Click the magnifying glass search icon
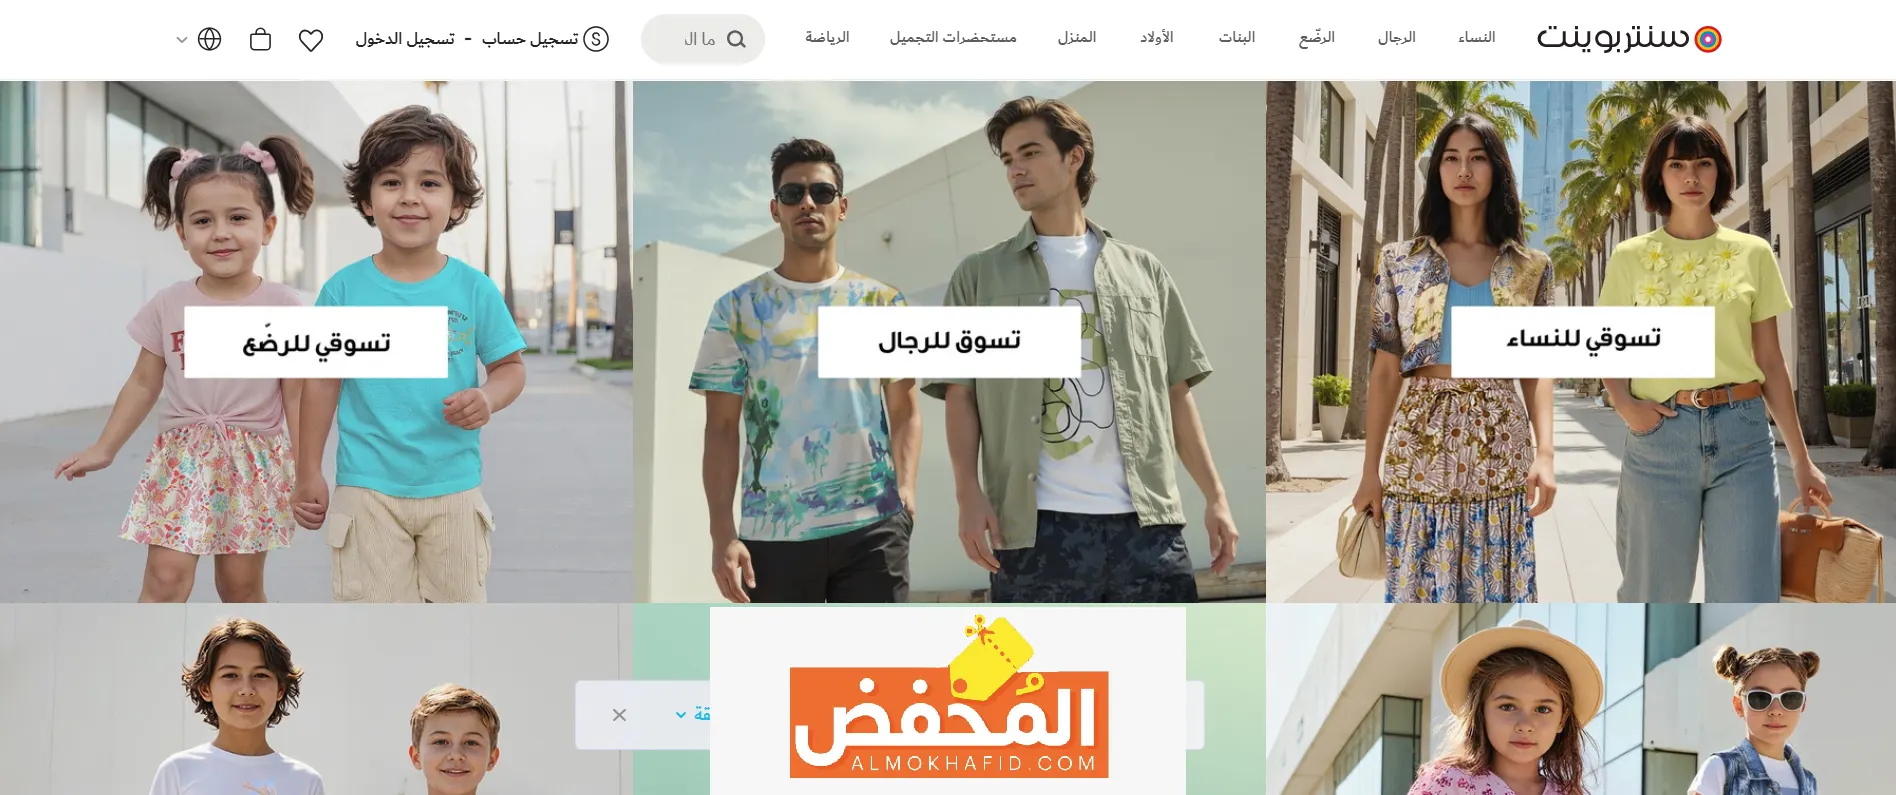This screenshot has width=1896, height=795. click(x=736, y=40)
